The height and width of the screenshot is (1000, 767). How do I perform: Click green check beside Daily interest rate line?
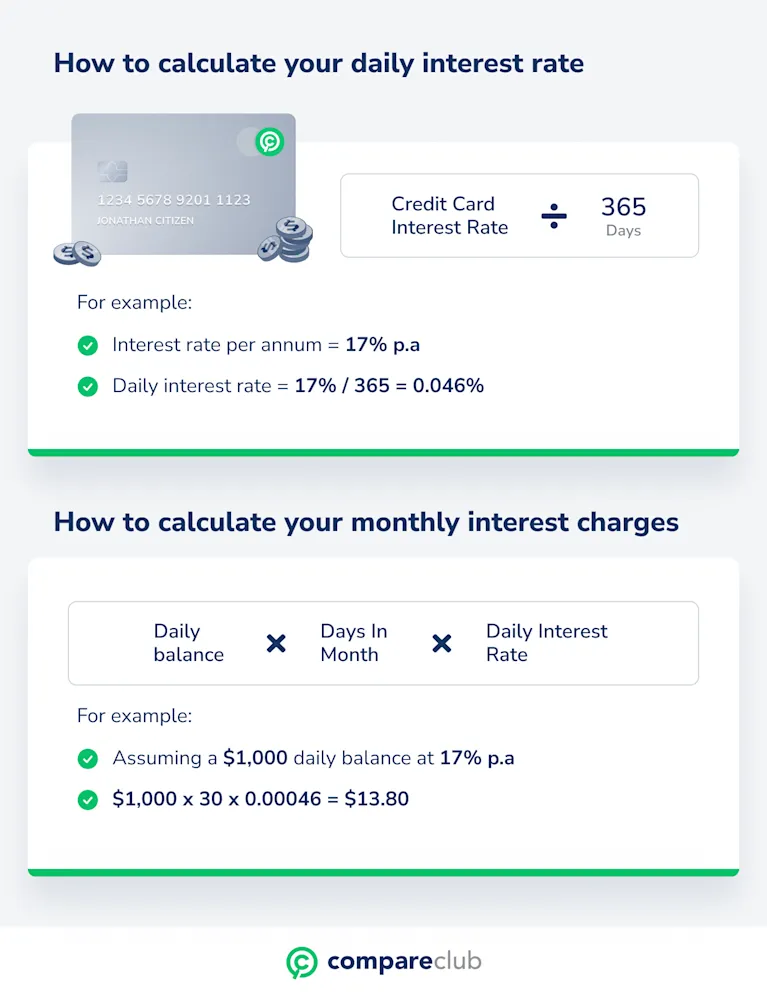tap(87, 386)
